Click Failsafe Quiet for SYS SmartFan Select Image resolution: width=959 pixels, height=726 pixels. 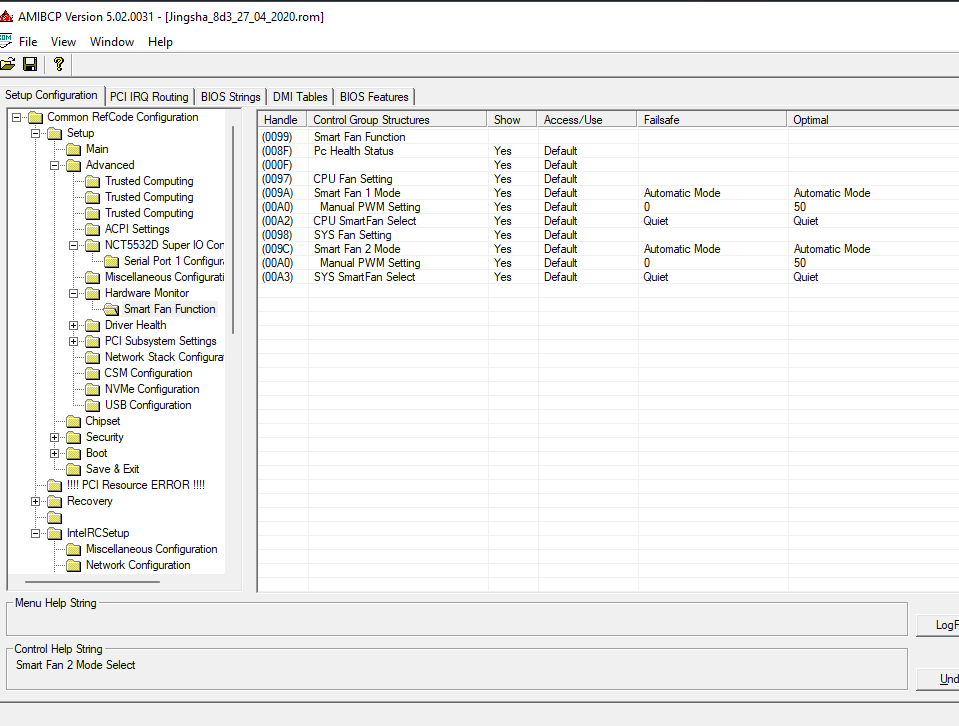(656, 277)
